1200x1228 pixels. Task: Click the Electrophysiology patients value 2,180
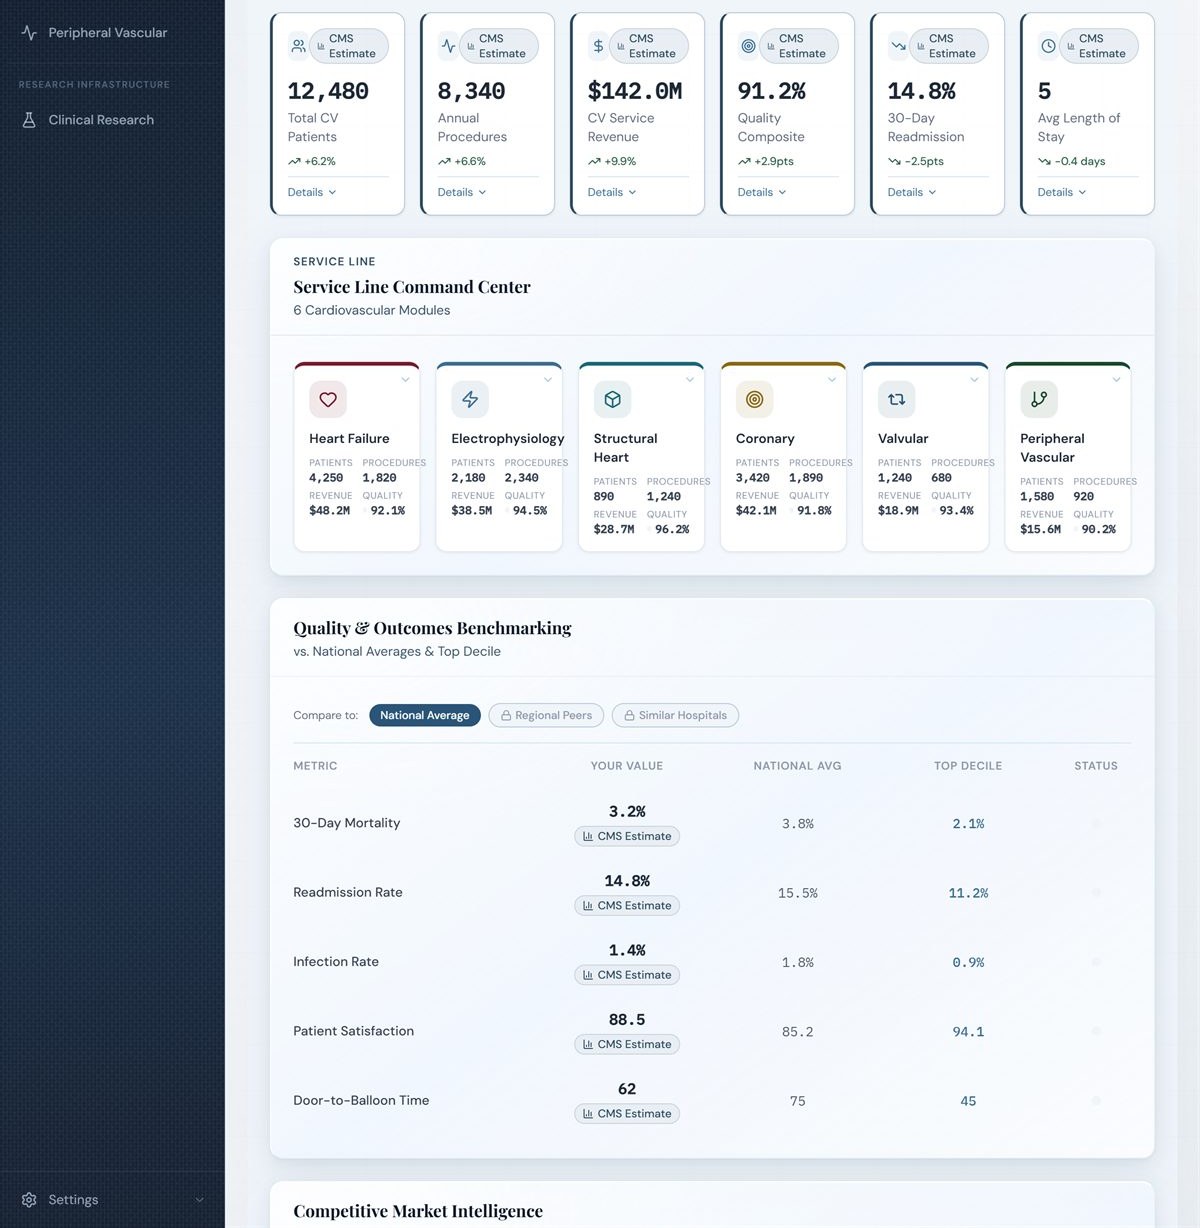(468, 478)
